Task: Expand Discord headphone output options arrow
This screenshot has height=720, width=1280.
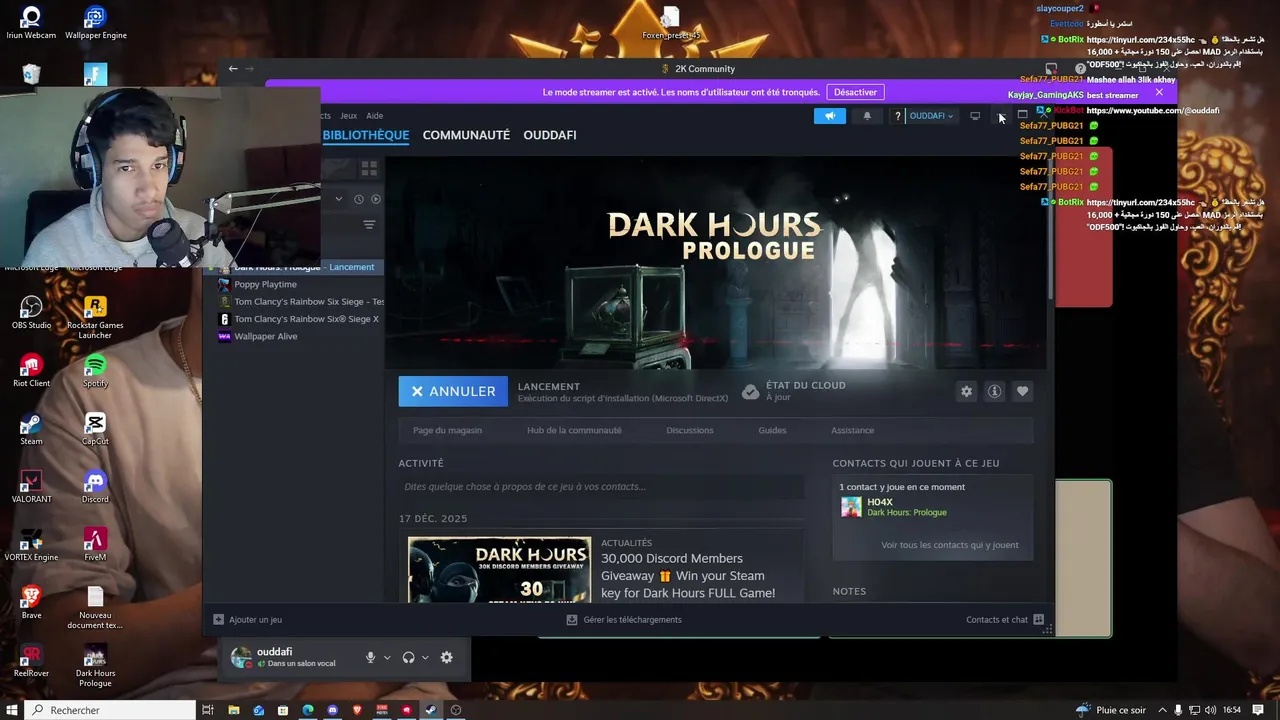Action: pyautogui.click(x=425, y=657)
